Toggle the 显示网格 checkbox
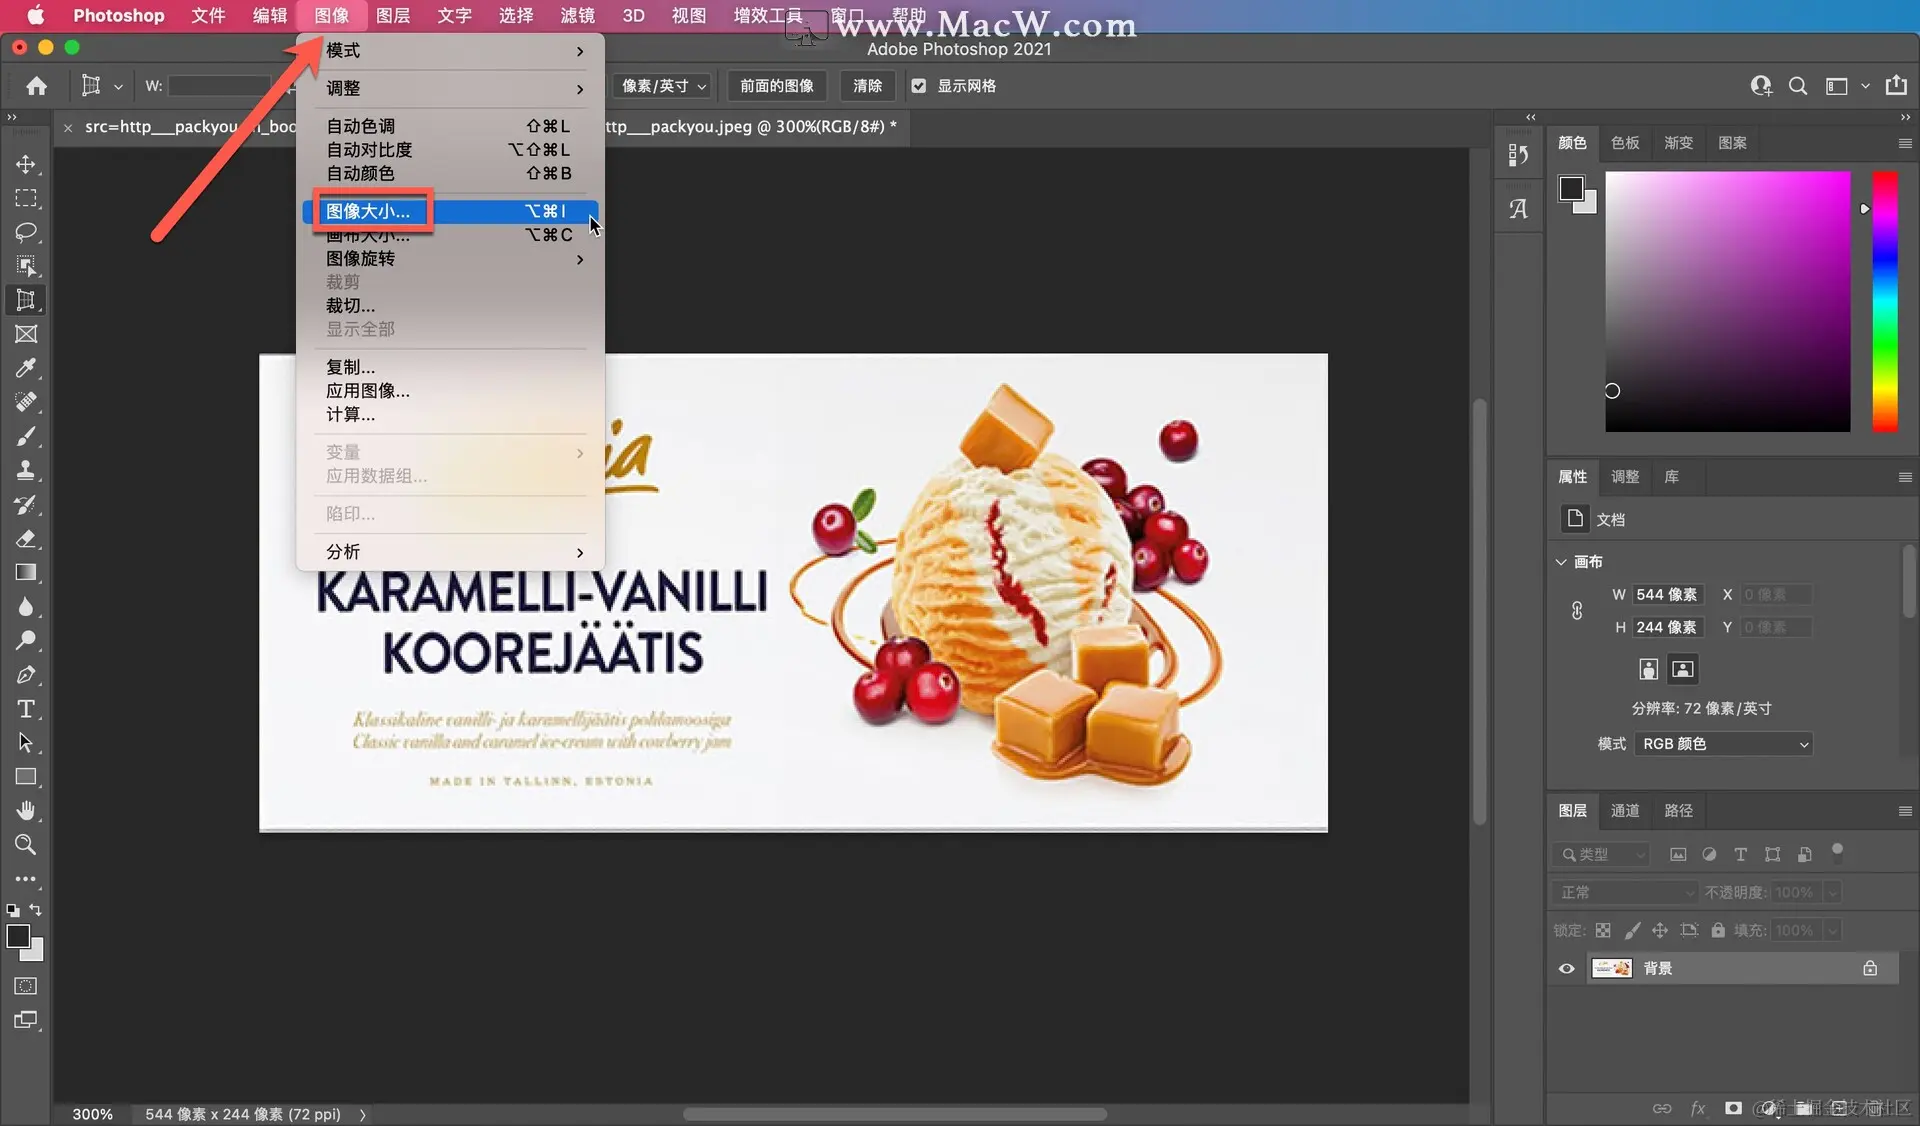This screenshot has height=1126, width=1920. click(918, 86)
